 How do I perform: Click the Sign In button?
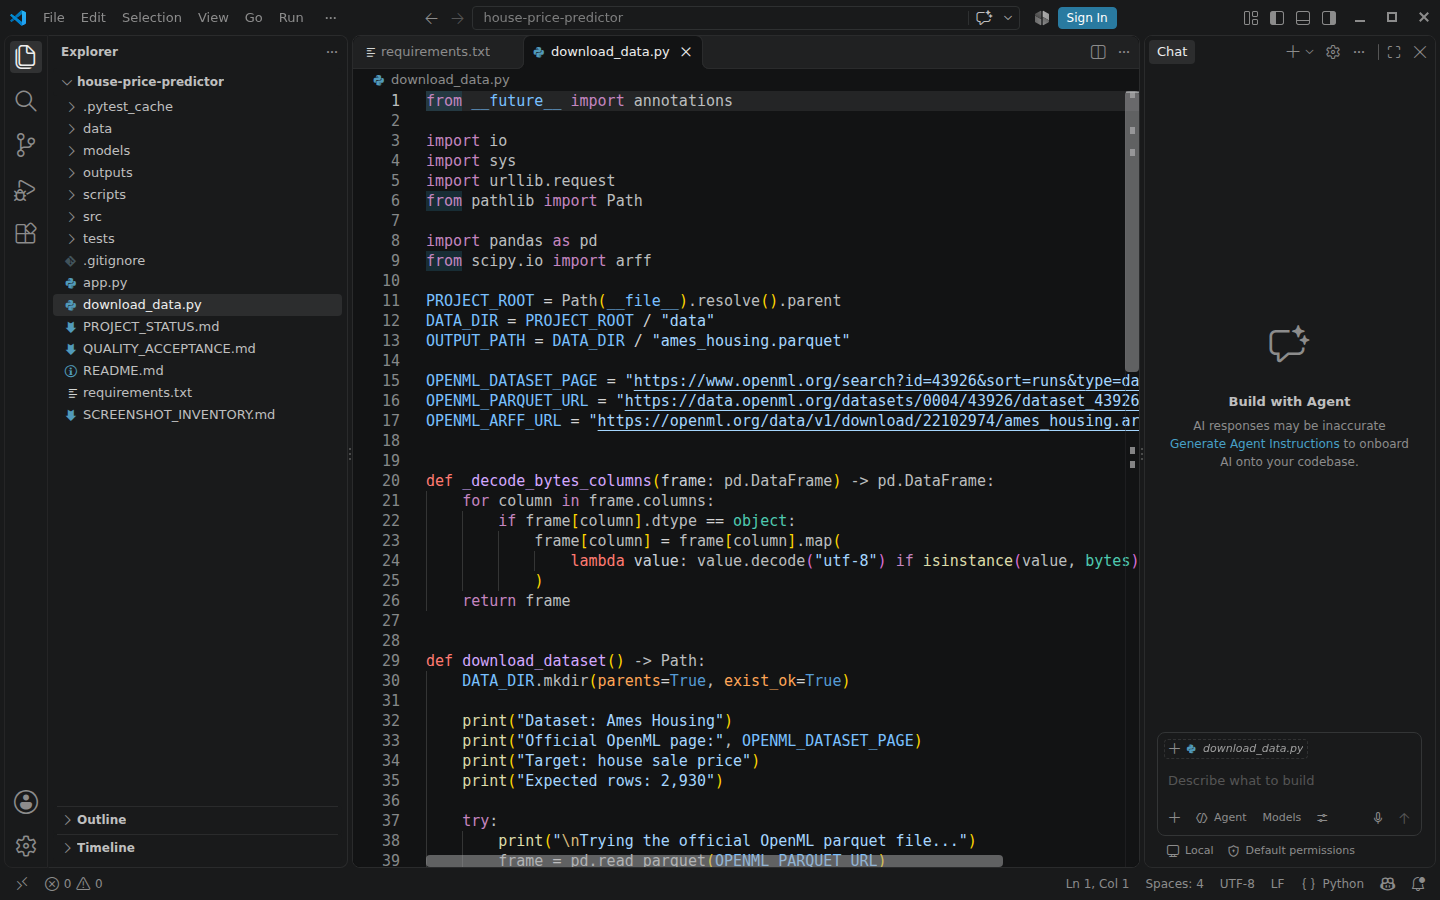pos(1087,18)
